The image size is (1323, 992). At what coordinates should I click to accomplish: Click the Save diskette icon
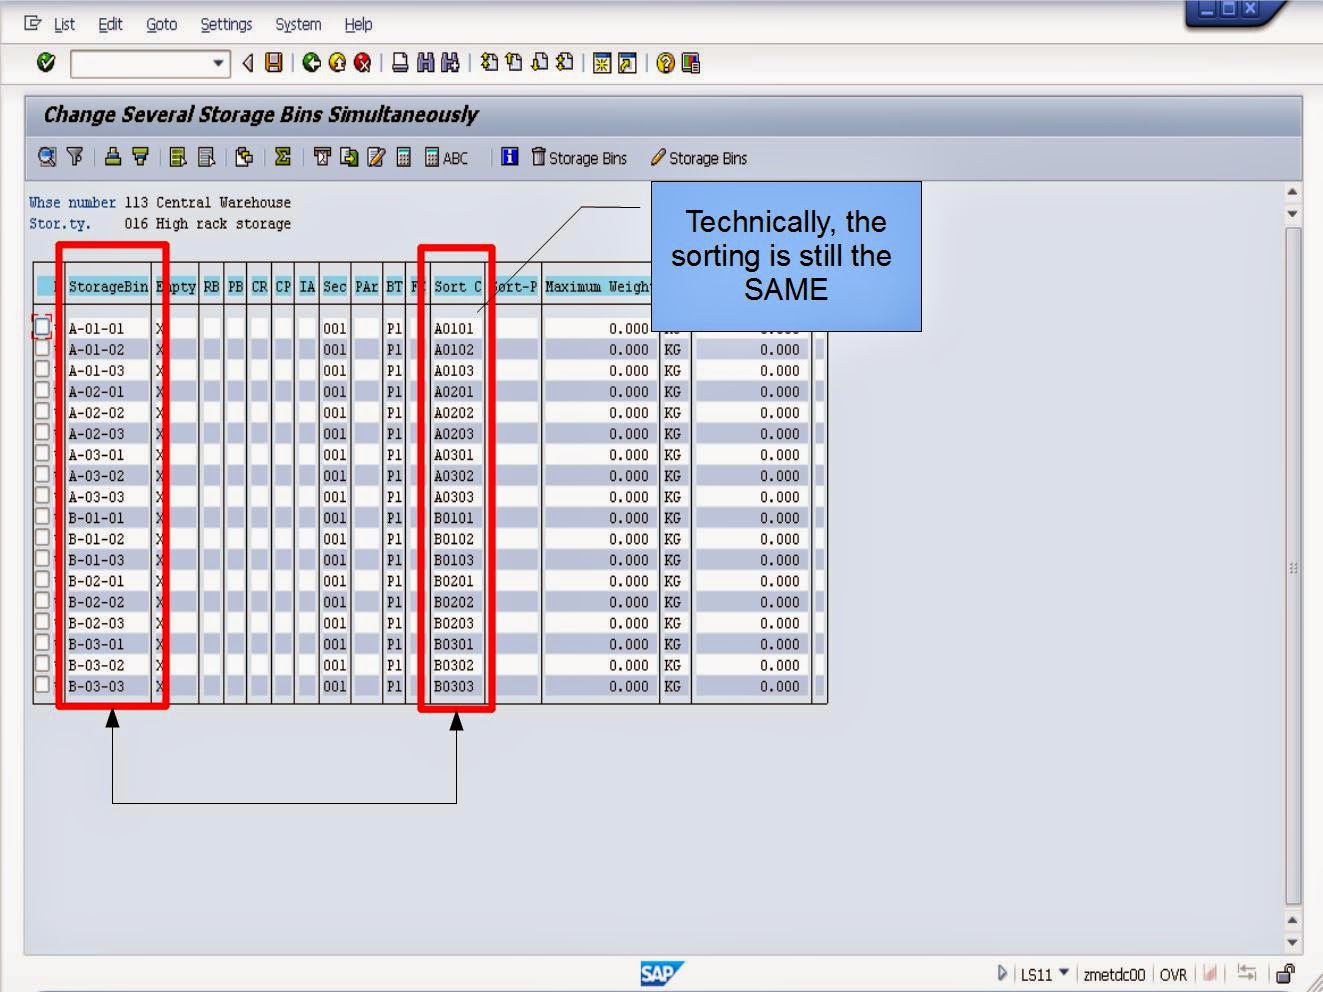271,62
